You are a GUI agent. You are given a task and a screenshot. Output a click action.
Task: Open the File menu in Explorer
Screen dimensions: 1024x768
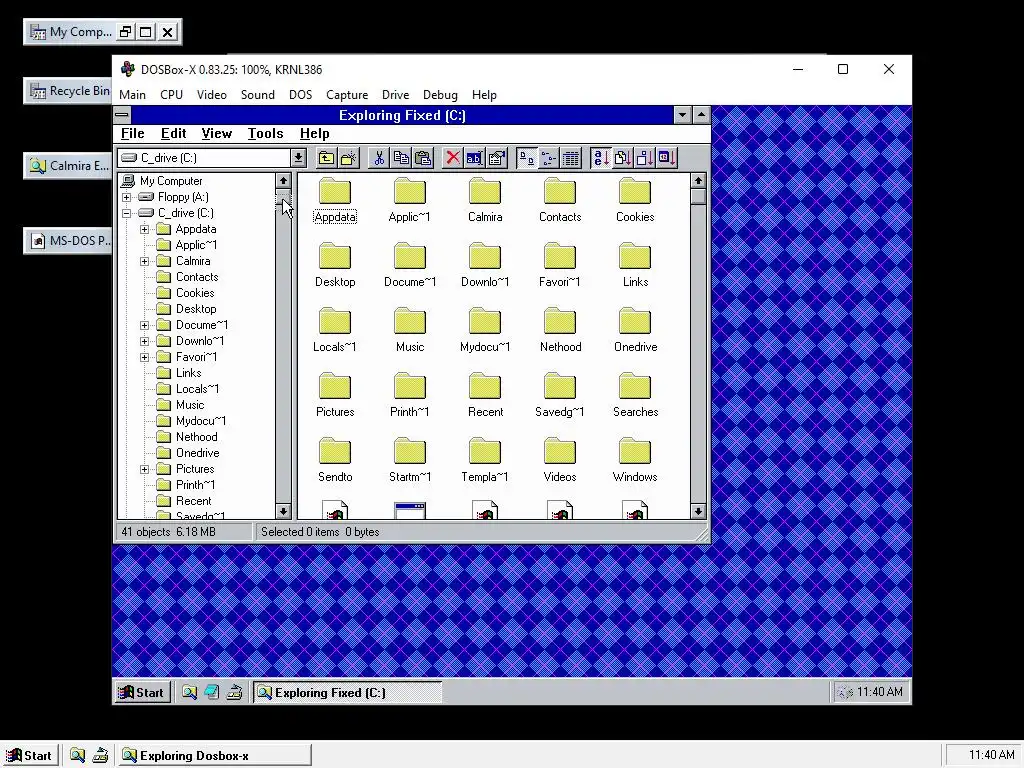pyautogui.click(x=133, y=133)
